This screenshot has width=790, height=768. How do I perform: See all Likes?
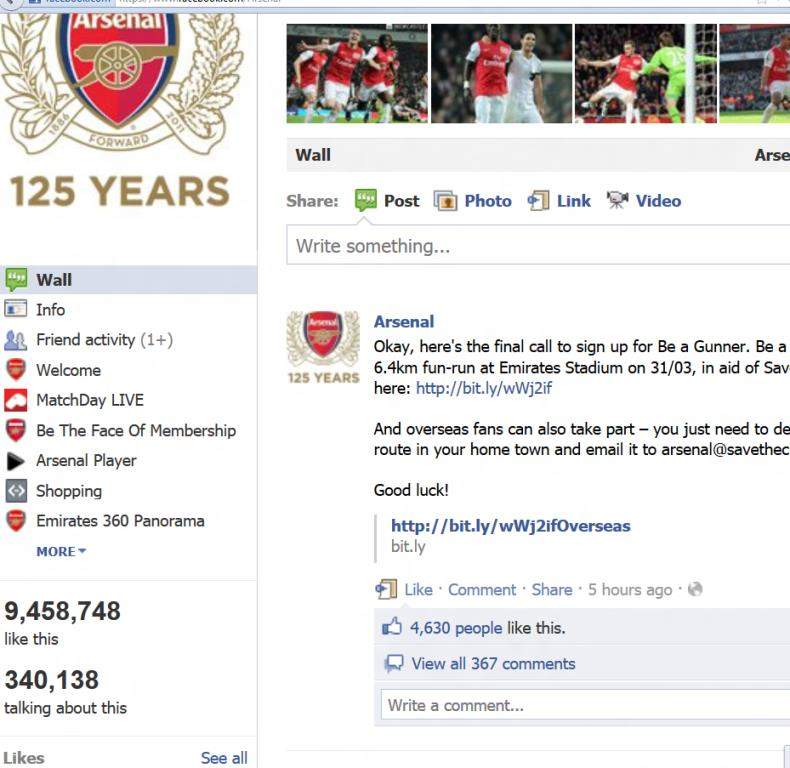click(x=224, y=757)
